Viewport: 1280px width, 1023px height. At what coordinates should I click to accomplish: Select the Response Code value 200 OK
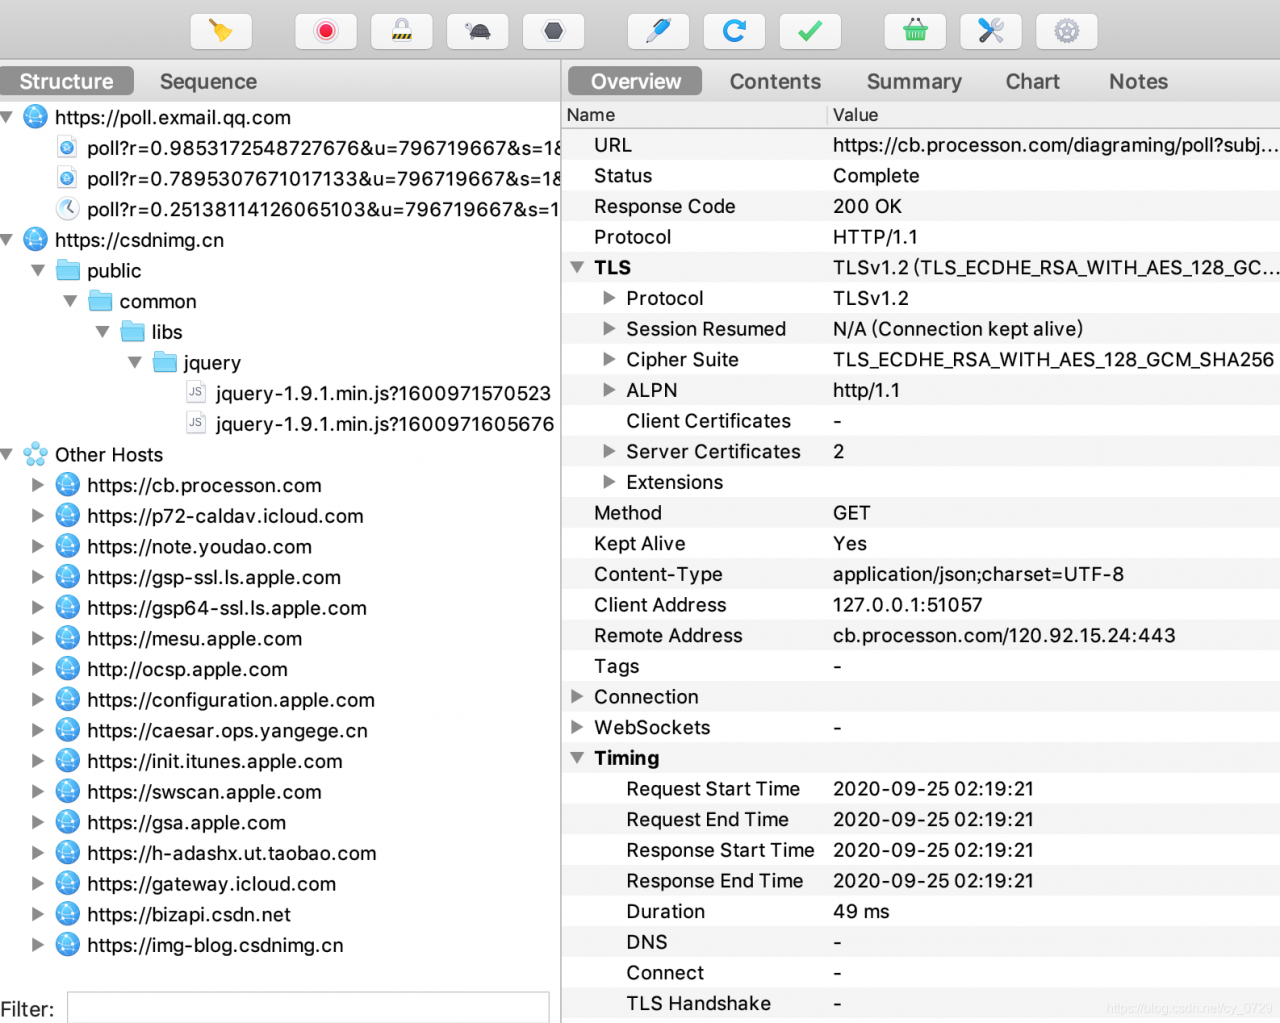point(867,207)
